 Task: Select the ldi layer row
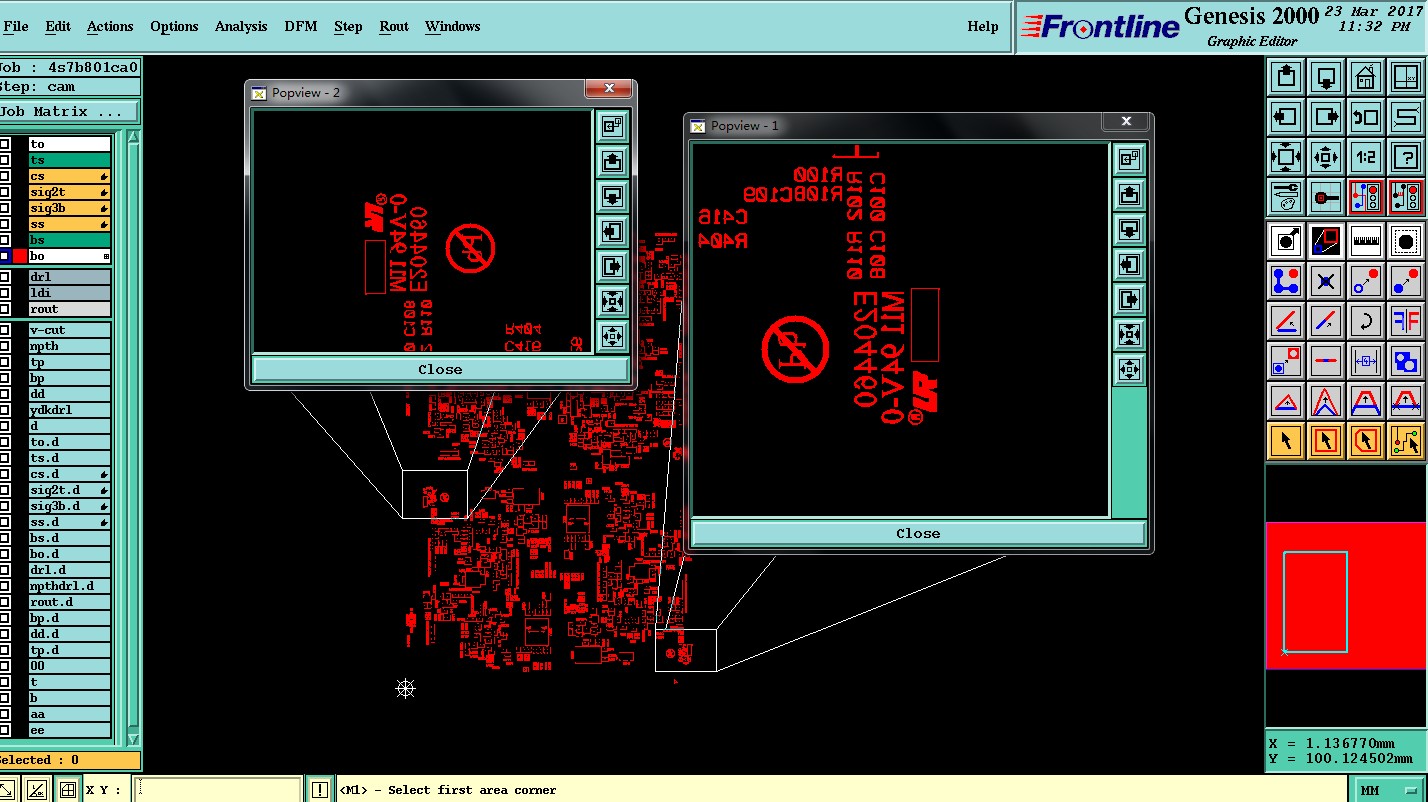[69, 293]
